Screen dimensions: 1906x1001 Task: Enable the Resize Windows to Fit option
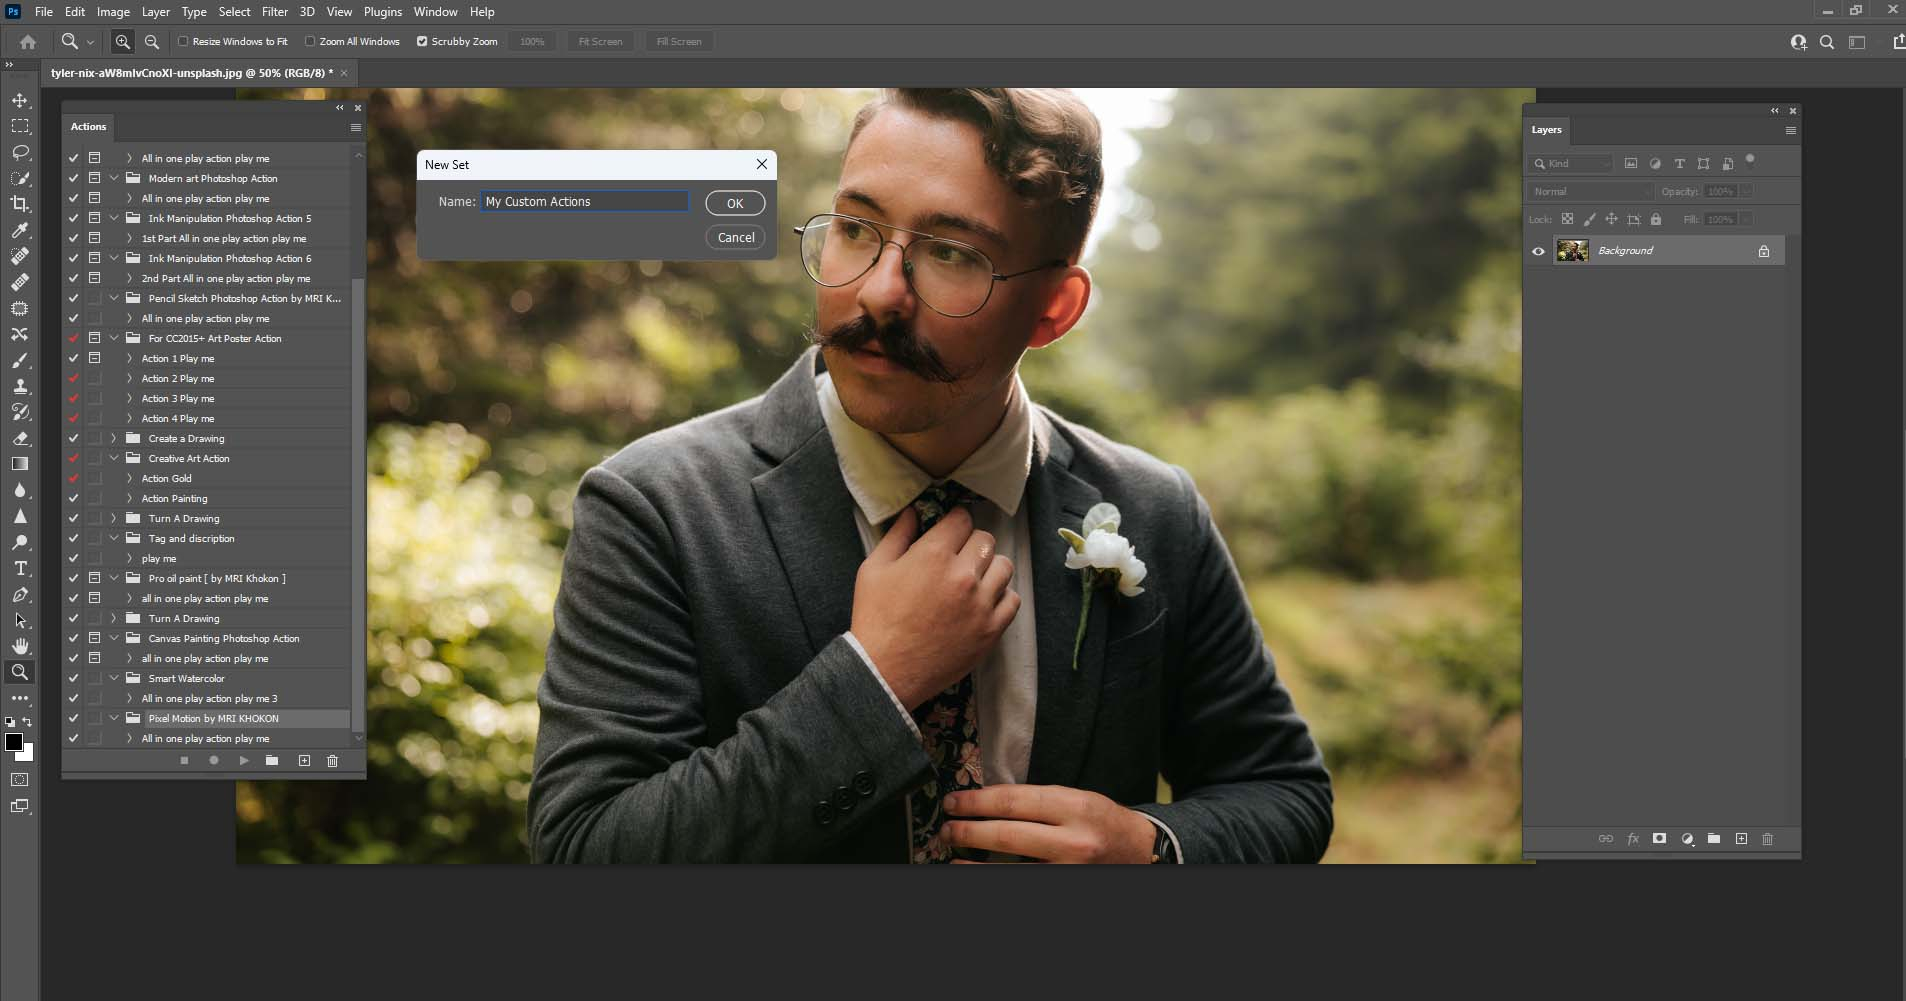[184, 41]
